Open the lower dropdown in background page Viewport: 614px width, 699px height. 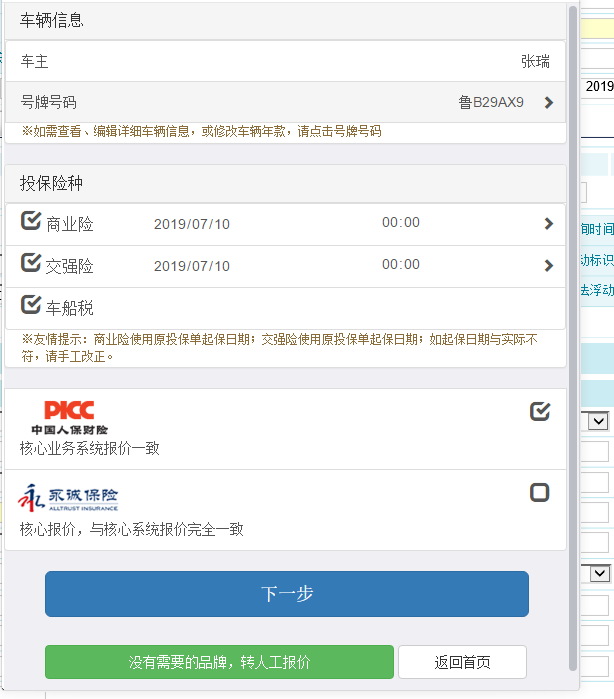(600, 573)
